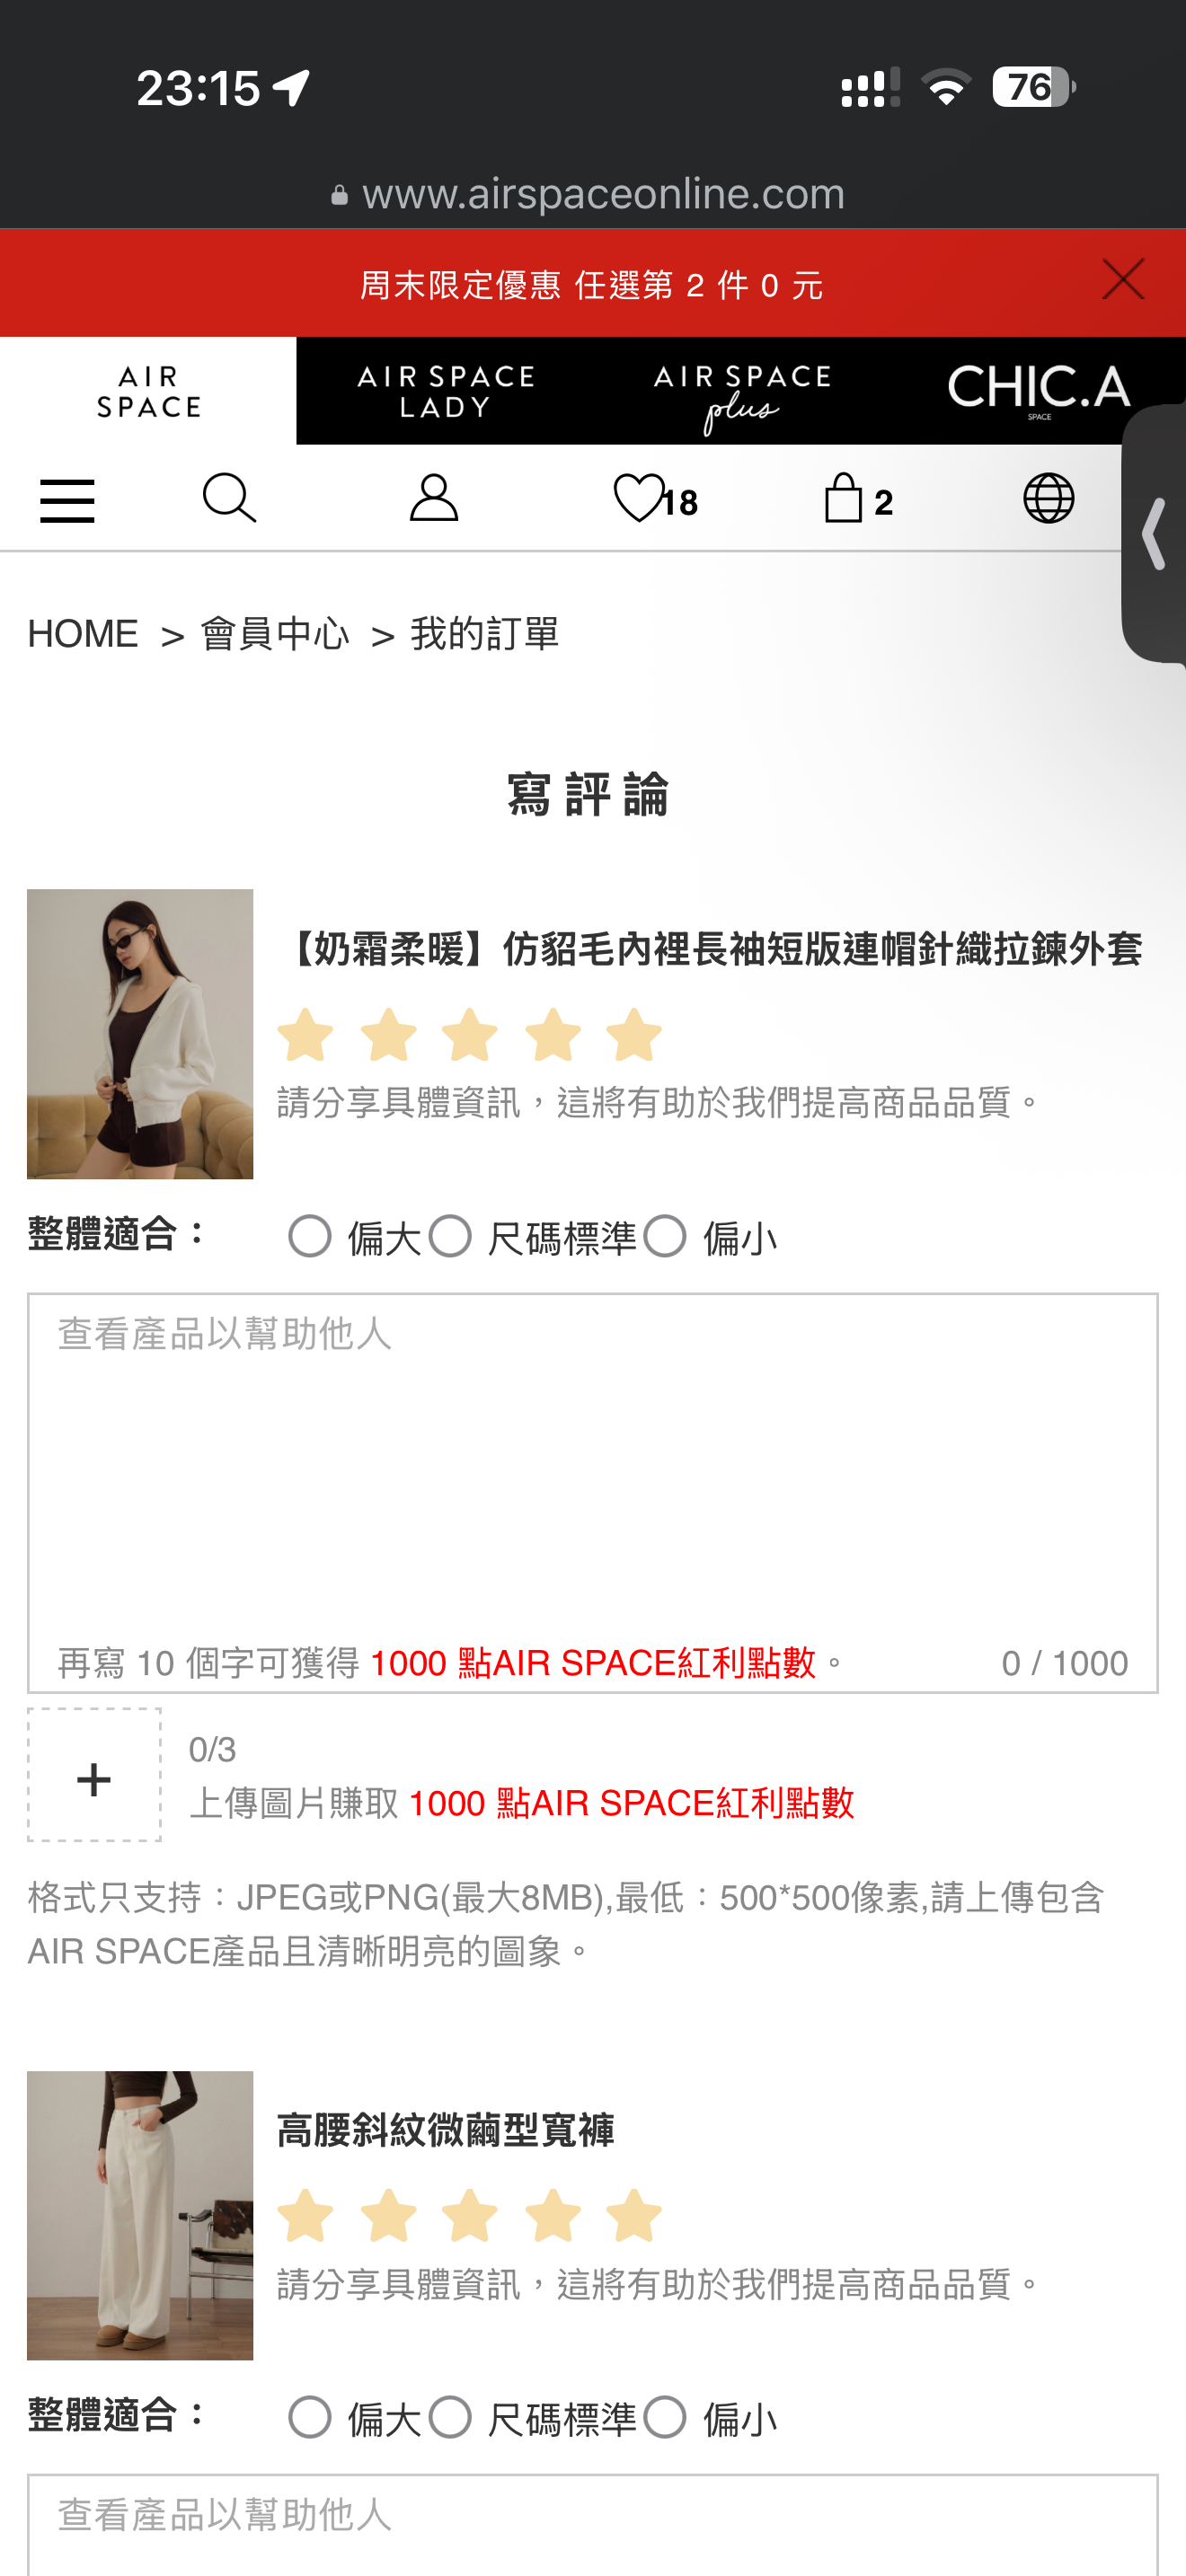Viewport: 1186px width, 2576px height.
Task: Go to HOME in the breadcrumb
Action: (83, 634)
